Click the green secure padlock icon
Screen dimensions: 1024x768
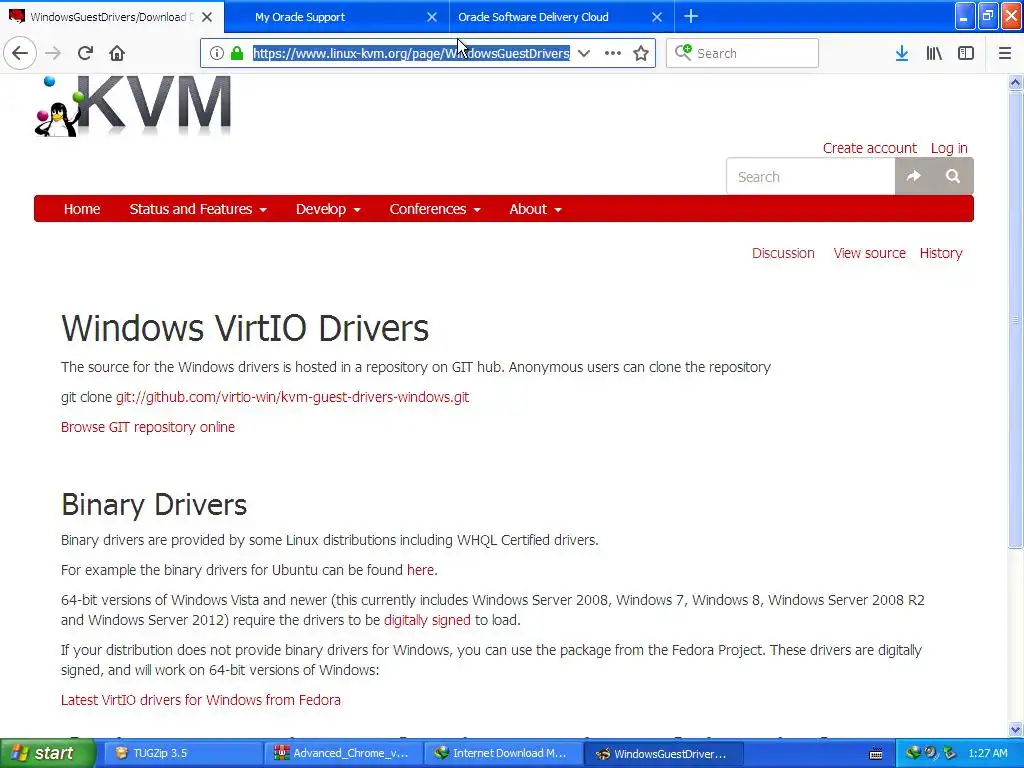237,53
